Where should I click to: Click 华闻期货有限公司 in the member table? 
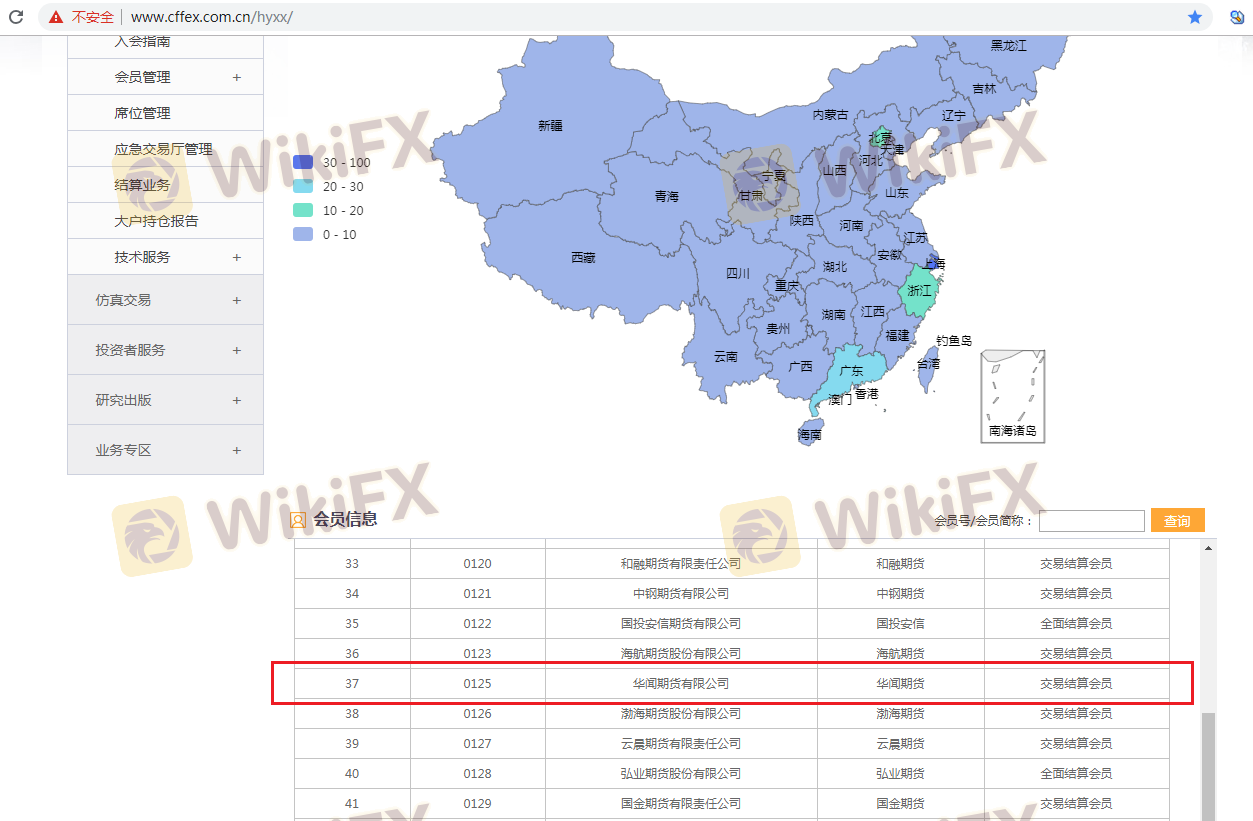(x=681, y=684)
